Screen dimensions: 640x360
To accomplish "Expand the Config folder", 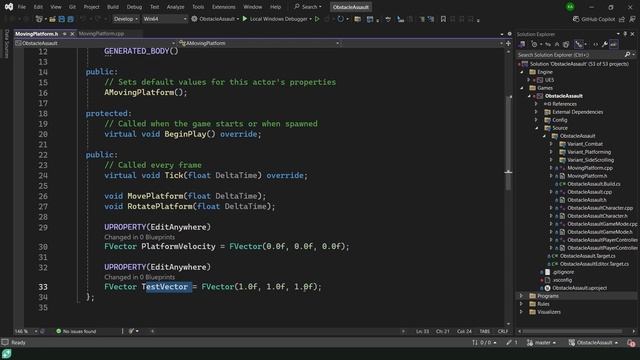I will click(x=536, y=120).
